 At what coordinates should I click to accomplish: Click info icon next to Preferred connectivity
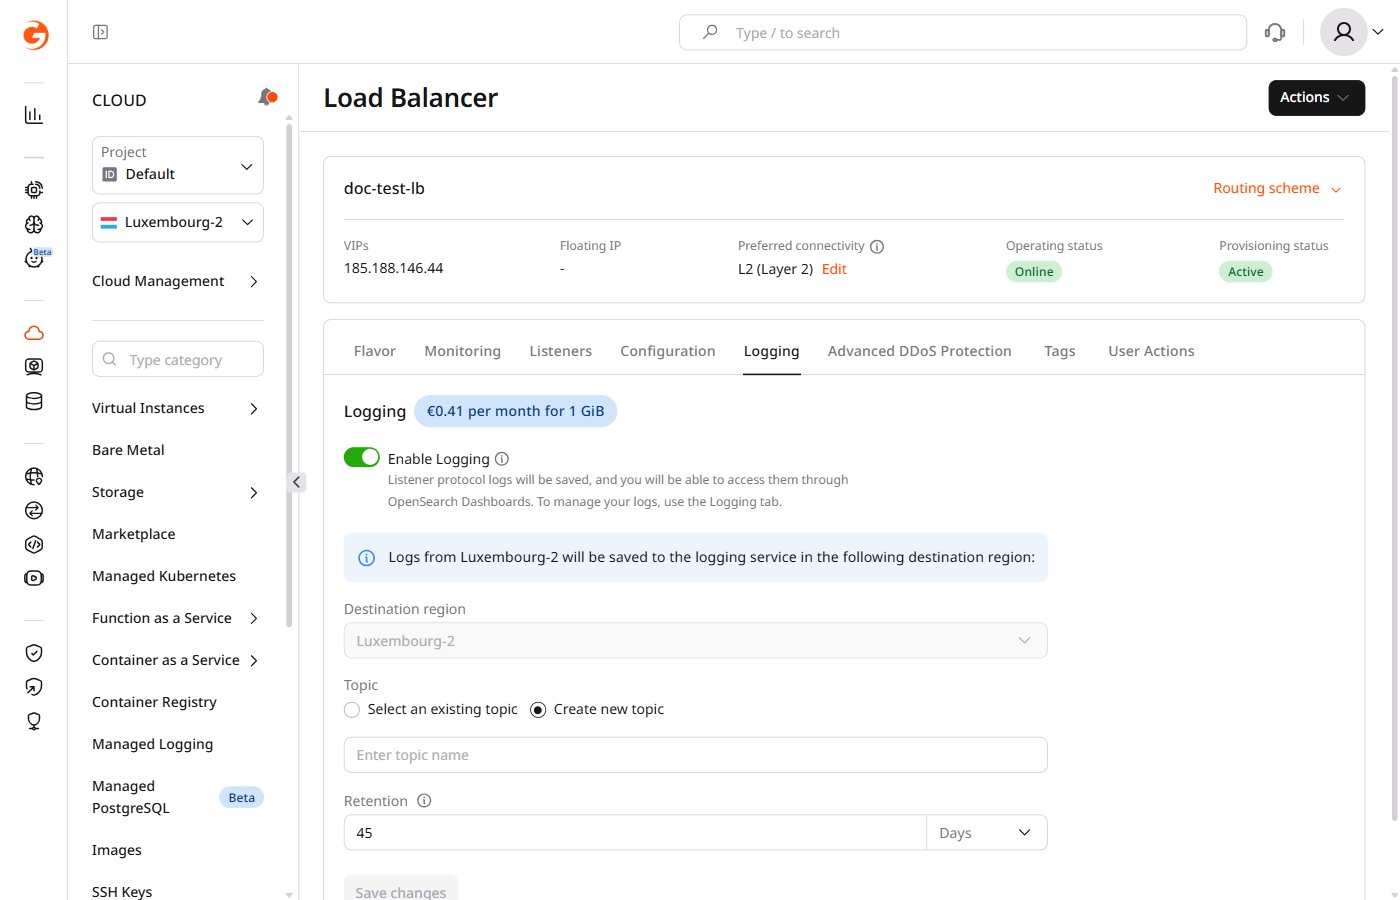[x=877, y=246]
